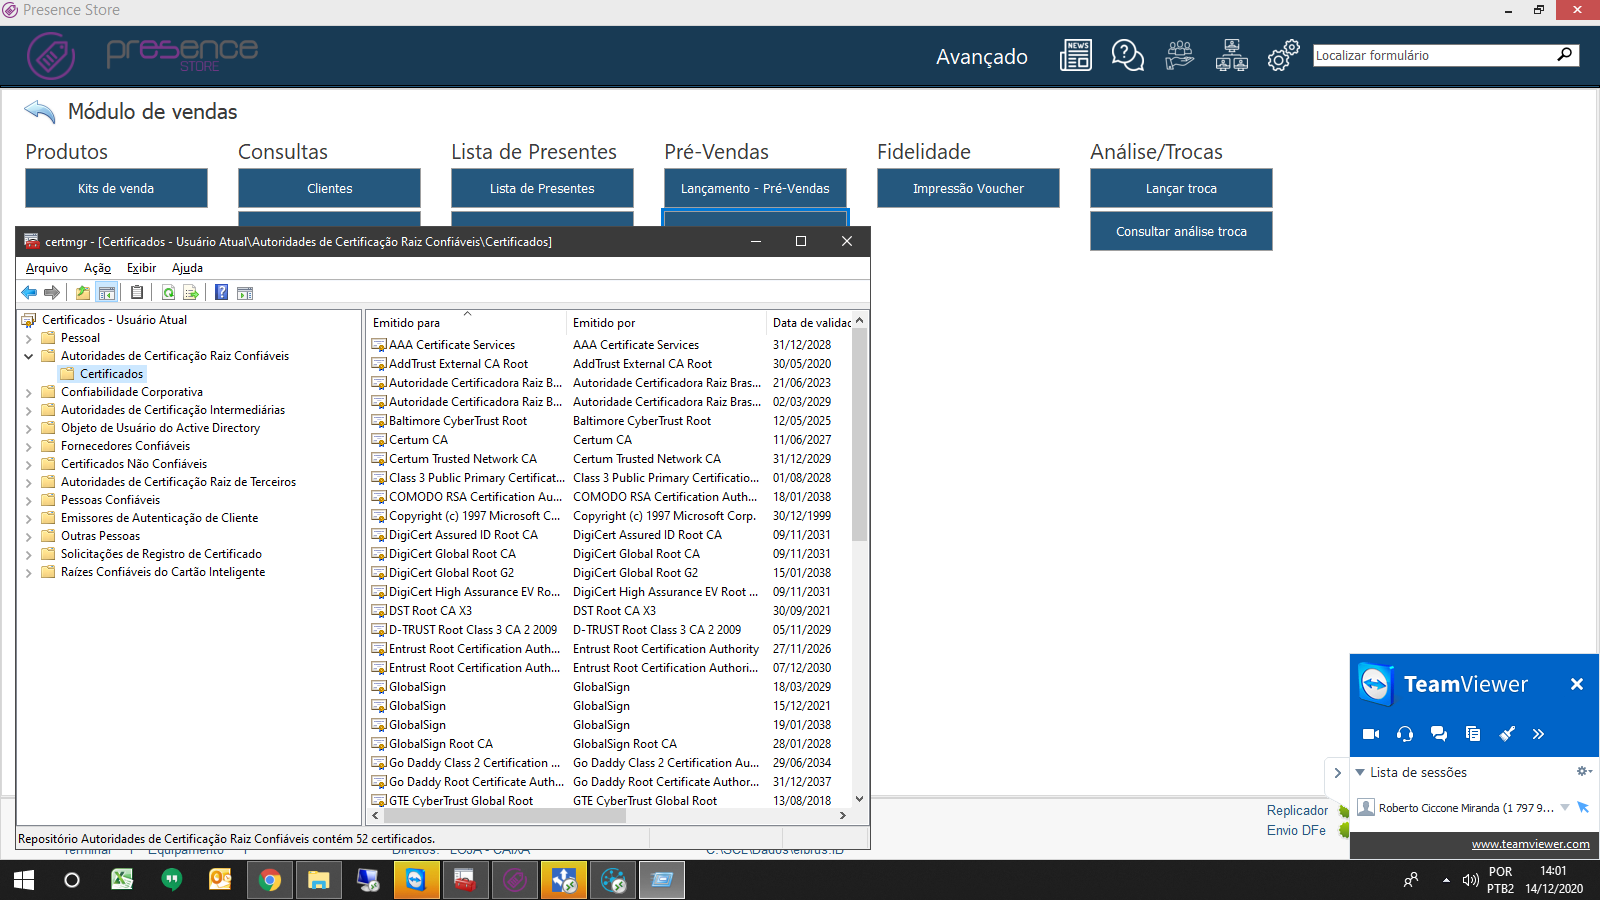
Task: Collapse Lista de sessões in TeamViewer
Action: coord(1360,772)
